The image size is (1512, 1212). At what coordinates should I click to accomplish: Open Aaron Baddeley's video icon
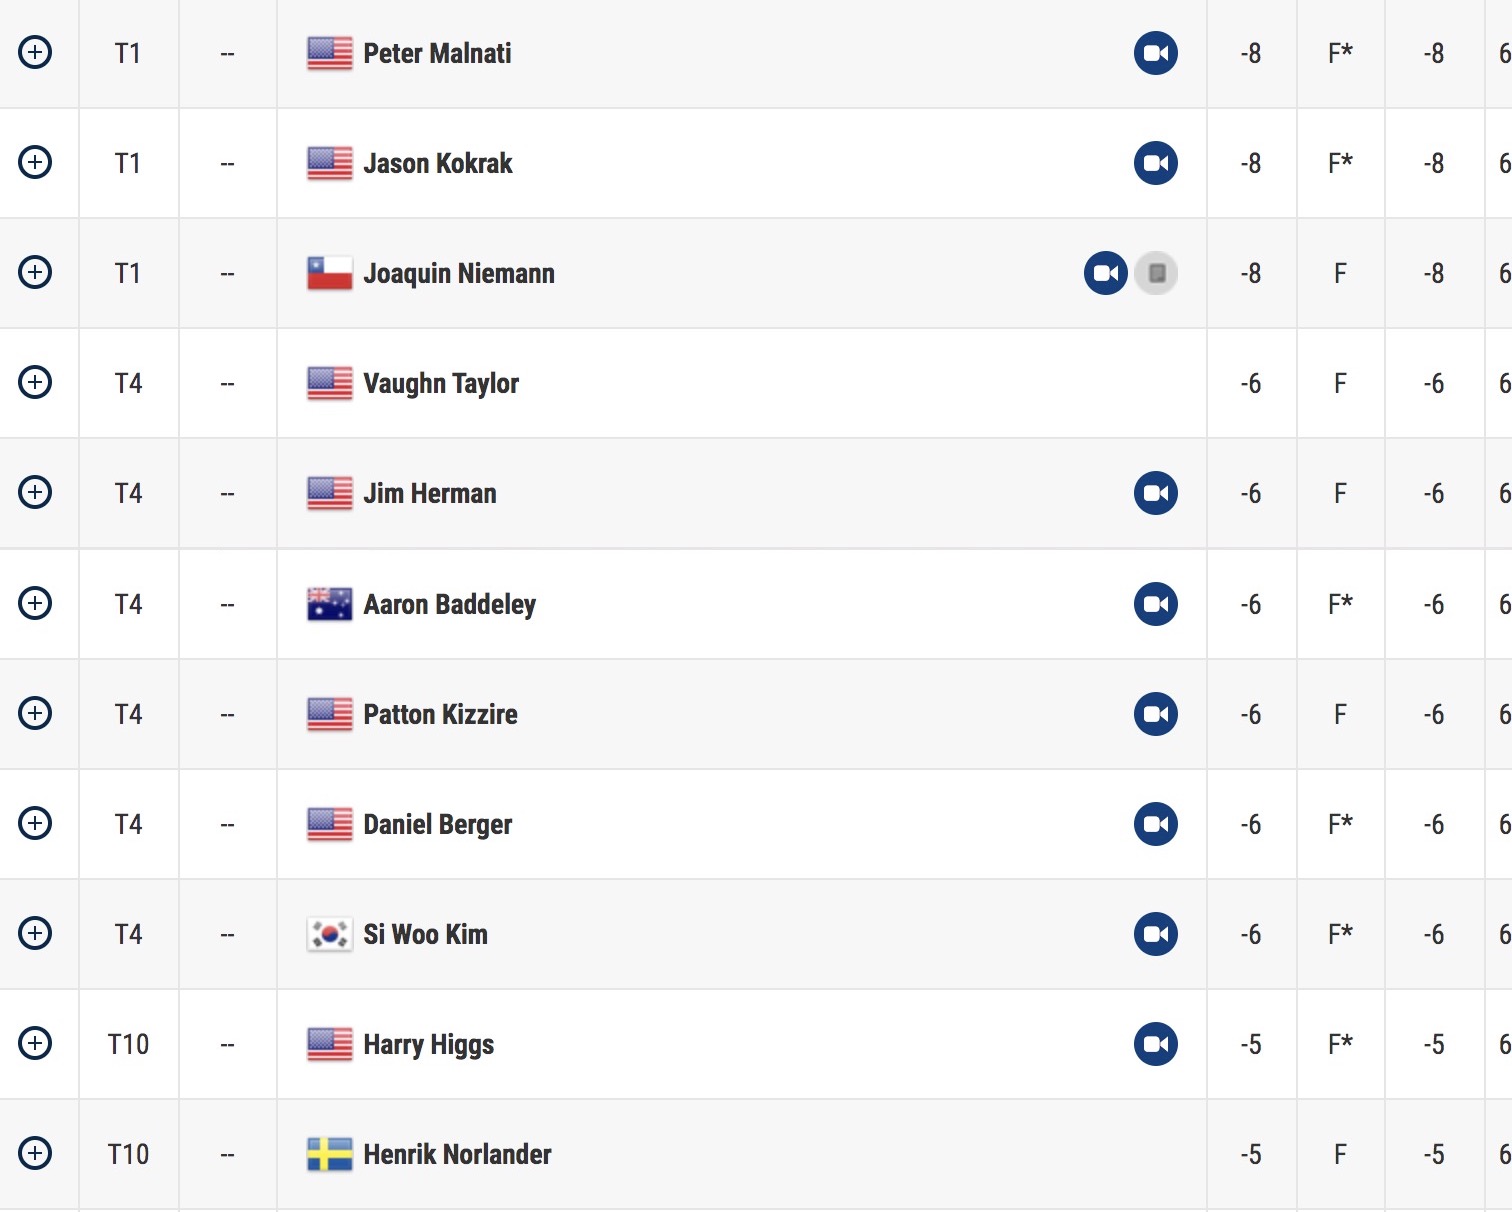1156,604
